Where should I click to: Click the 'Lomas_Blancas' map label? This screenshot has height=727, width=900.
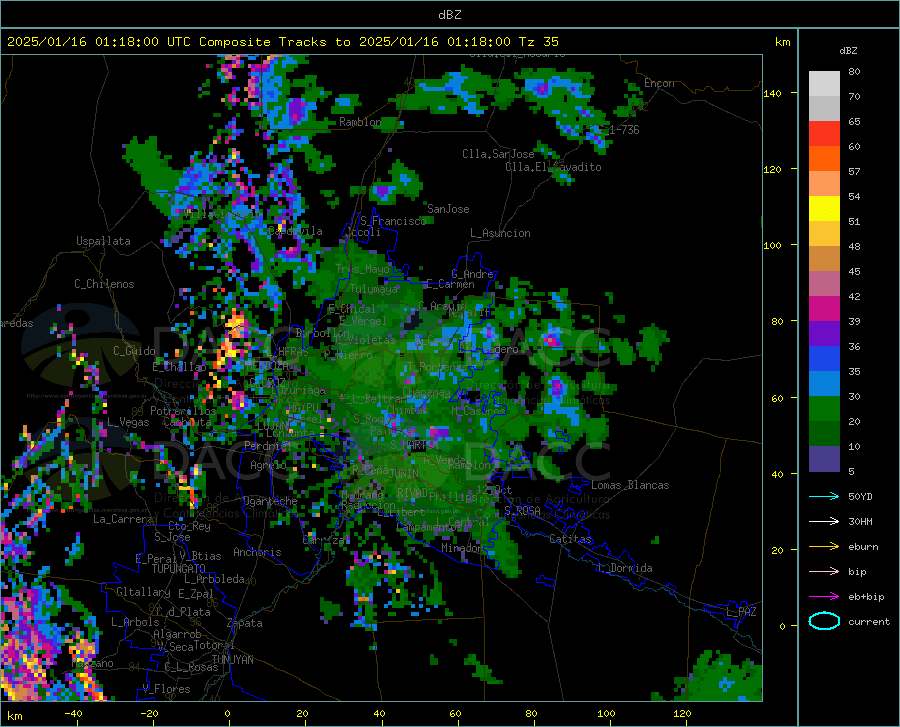pyautogui.click(x=630, y=485)
